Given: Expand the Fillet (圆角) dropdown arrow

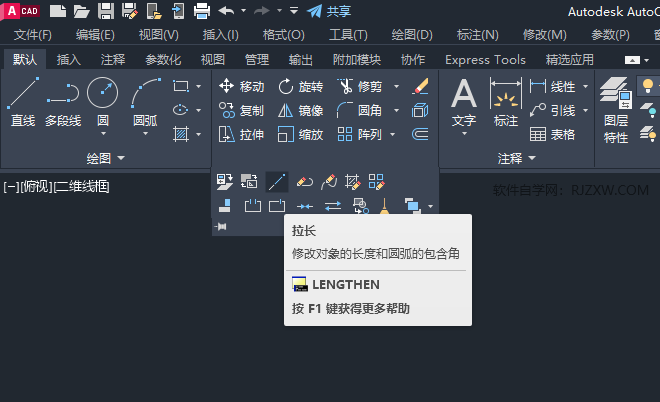Looking at the screenshot, I should click(397, 110).
